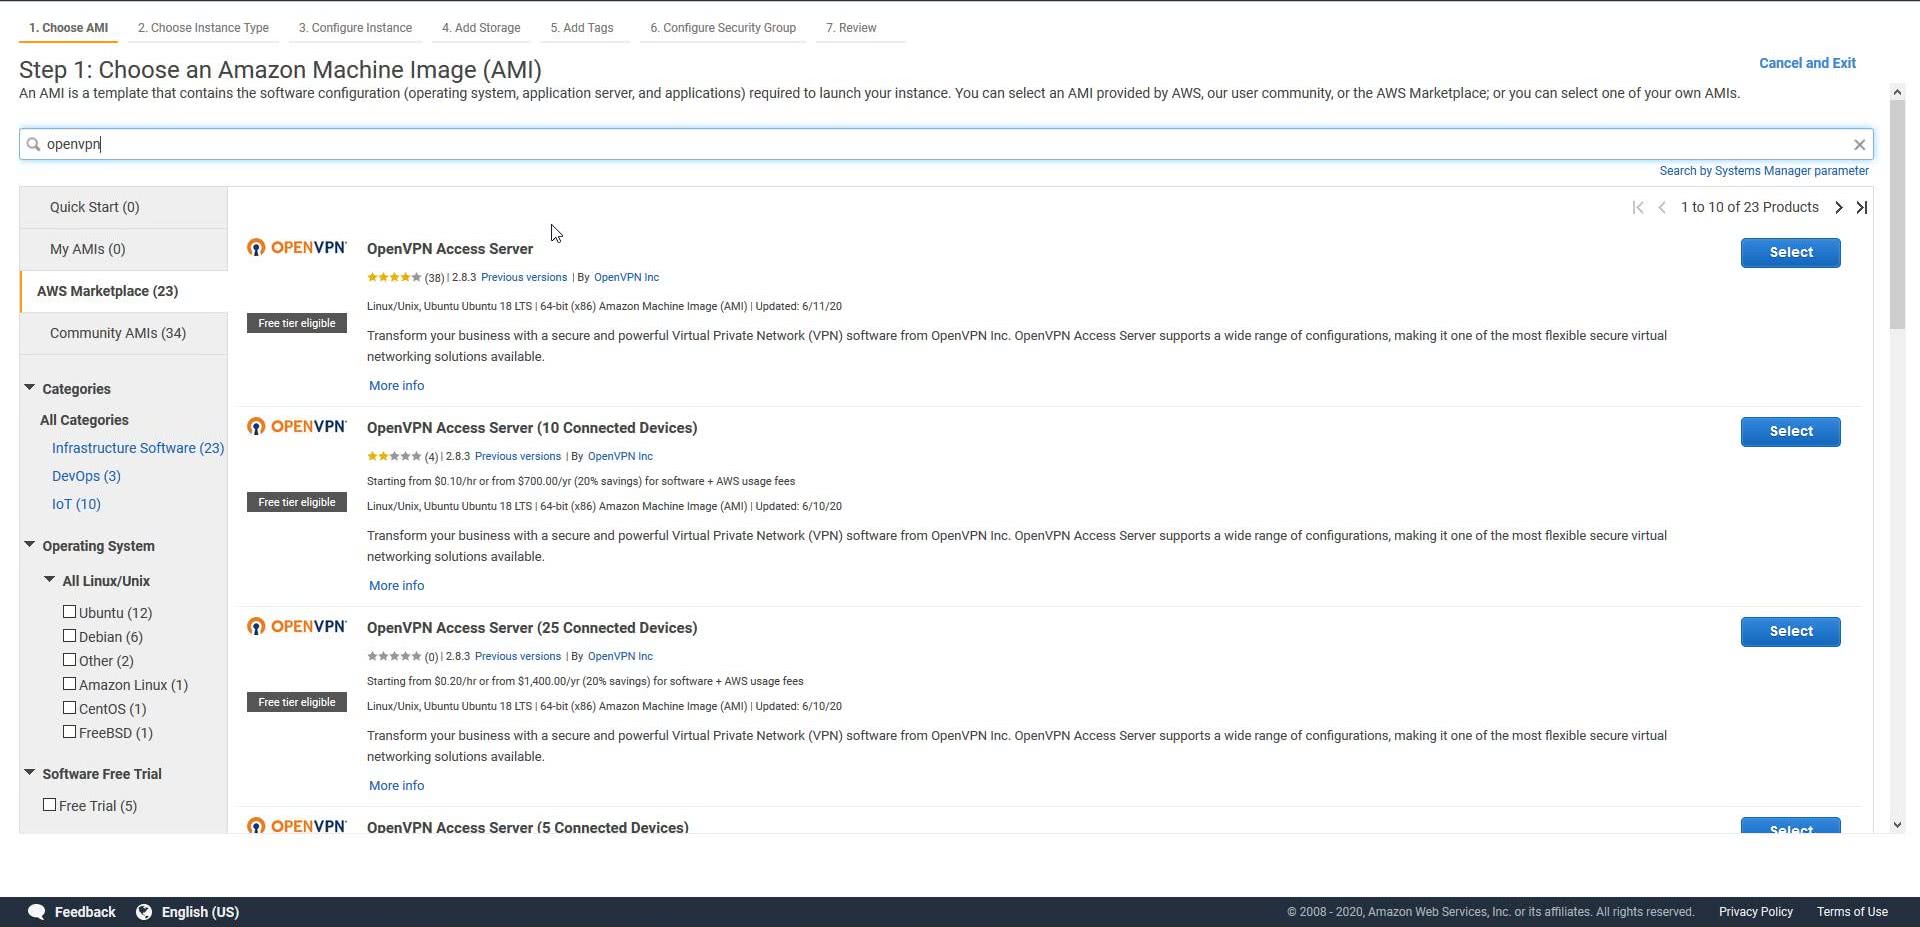Select the OpenVPN Access Server AMI

point(1790,252)
